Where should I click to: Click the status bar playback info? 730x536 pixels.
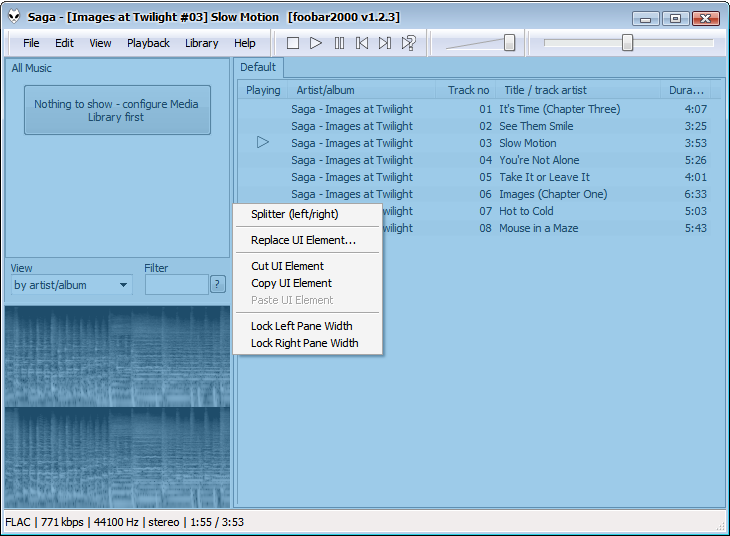125,522
